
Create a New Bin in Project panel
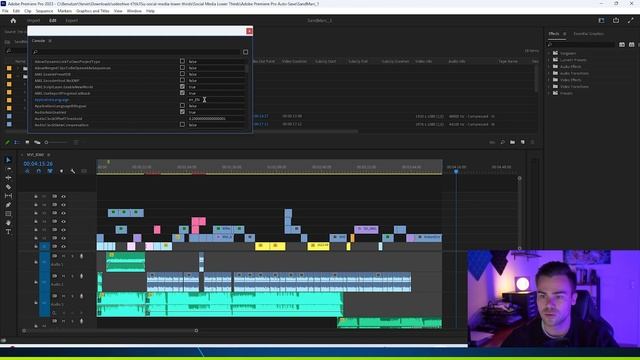point(512,142)
